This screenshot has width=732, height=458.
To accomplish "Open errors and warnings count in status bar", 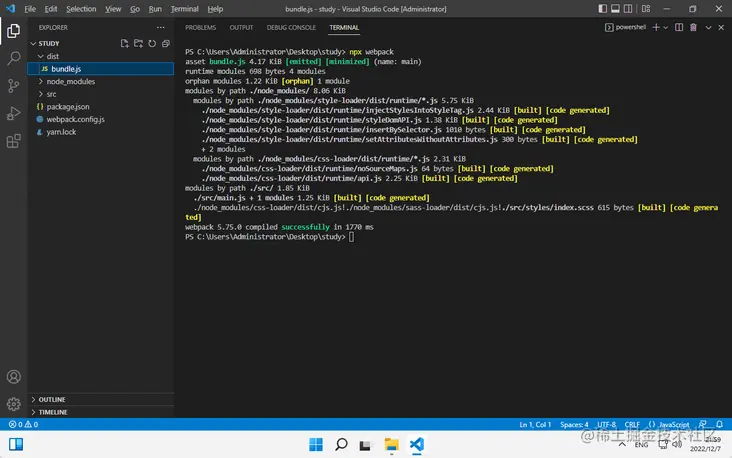I will click(23, 424).
